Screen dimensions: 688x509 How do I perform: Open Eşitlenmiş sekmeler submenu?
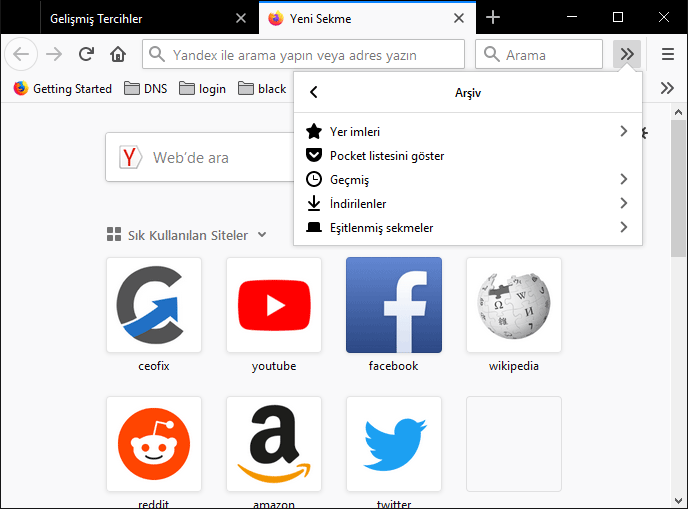tap(468, 227)
